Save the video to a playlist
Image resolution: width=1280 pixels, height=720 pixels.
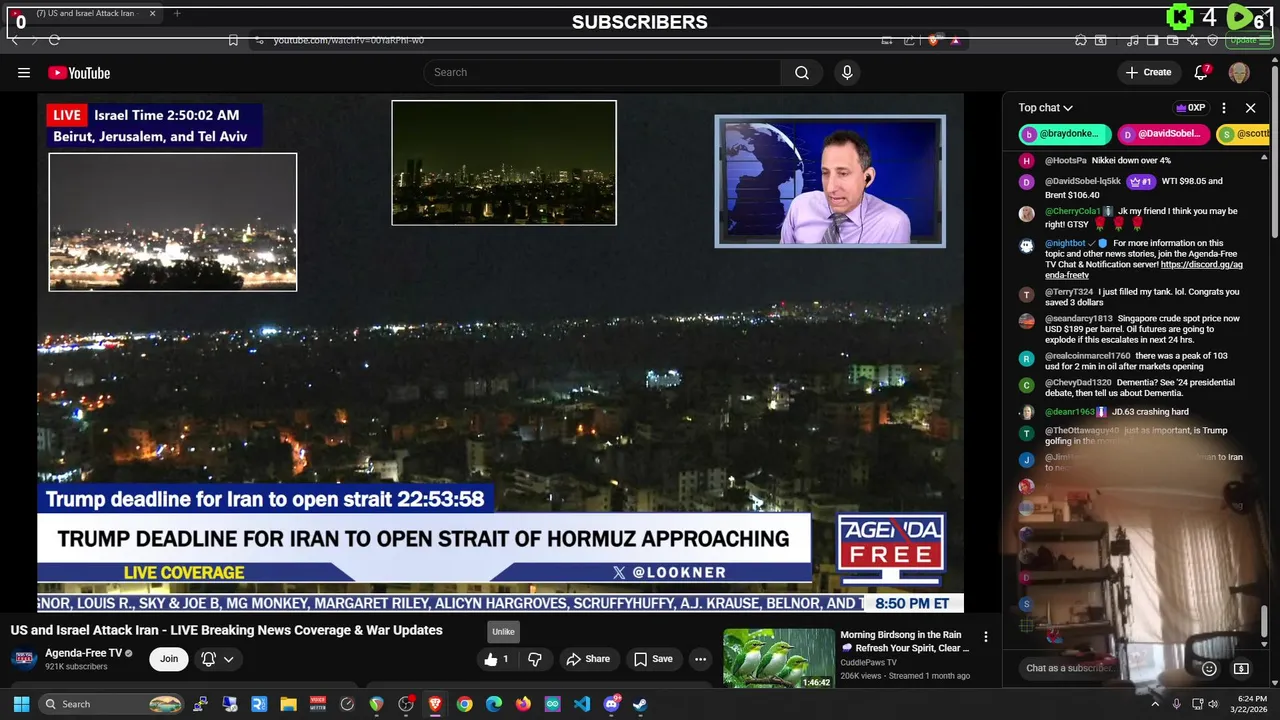(x=653, y=659)
